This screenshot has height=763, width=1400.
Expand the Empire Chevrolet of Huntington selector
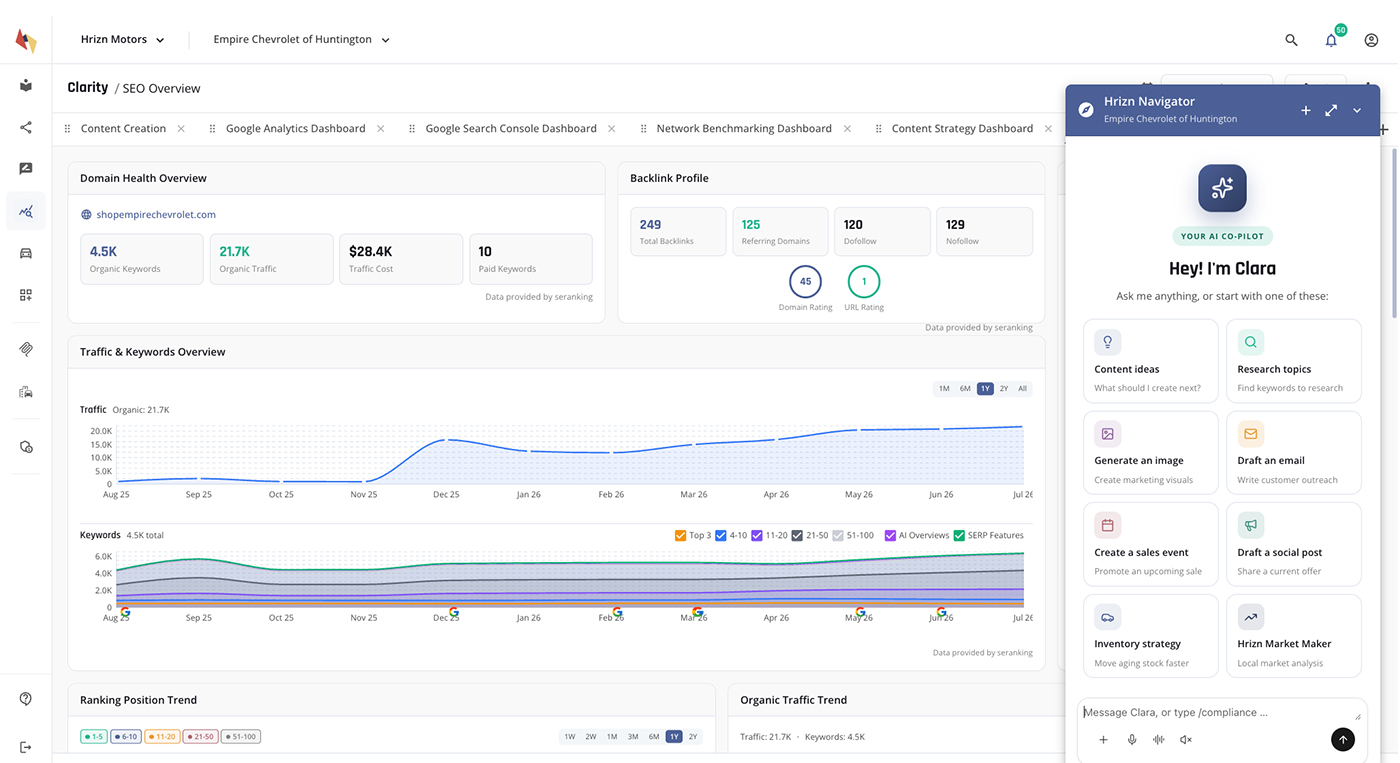pyautogui.click(x=301, y=40)
